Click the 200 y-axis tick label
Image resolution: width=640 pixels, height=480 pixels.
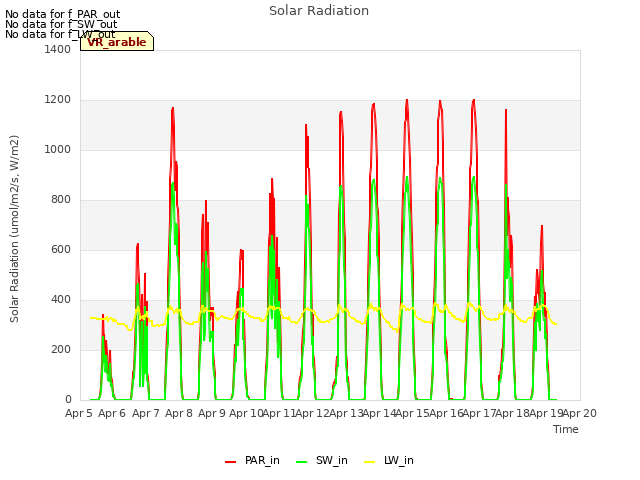pyautogui.click(x=61, y=349)
